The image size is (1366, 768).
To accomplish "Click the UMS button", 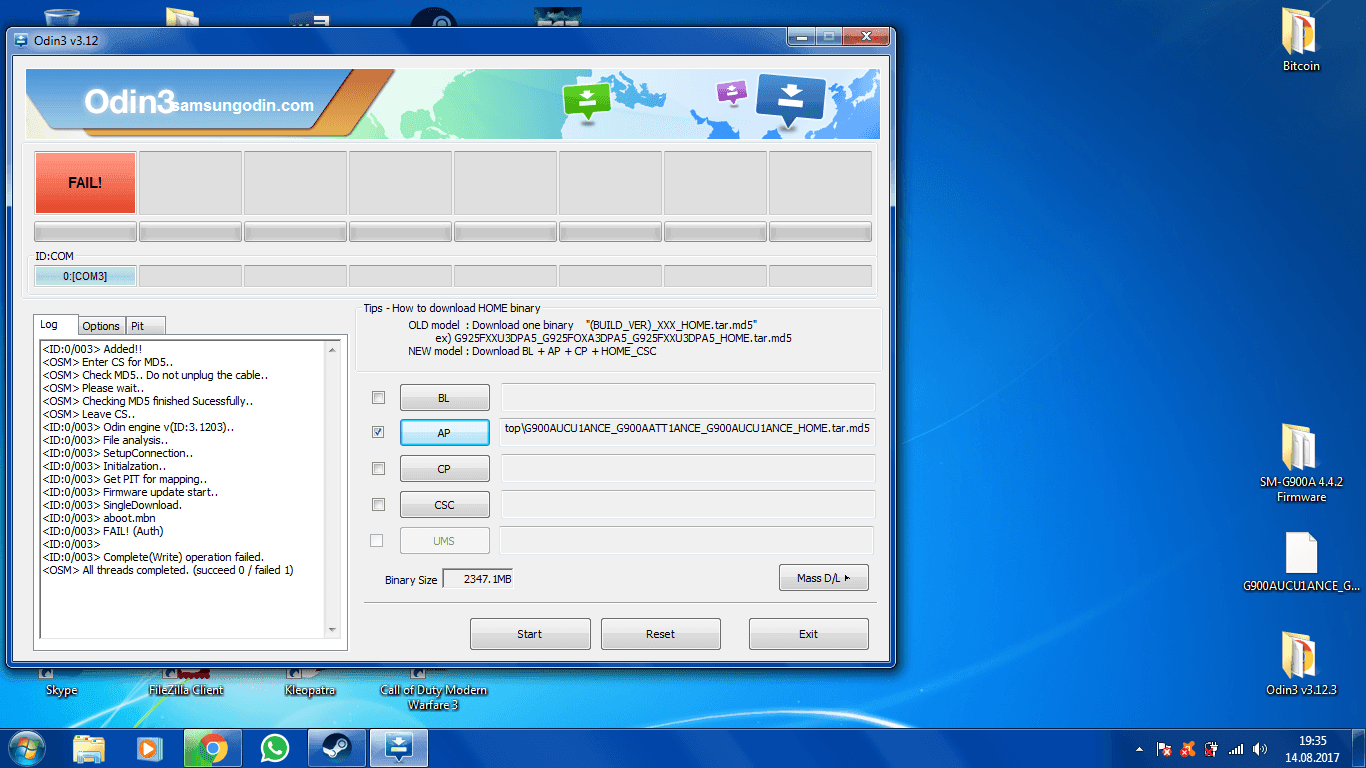I will point(444,541).
